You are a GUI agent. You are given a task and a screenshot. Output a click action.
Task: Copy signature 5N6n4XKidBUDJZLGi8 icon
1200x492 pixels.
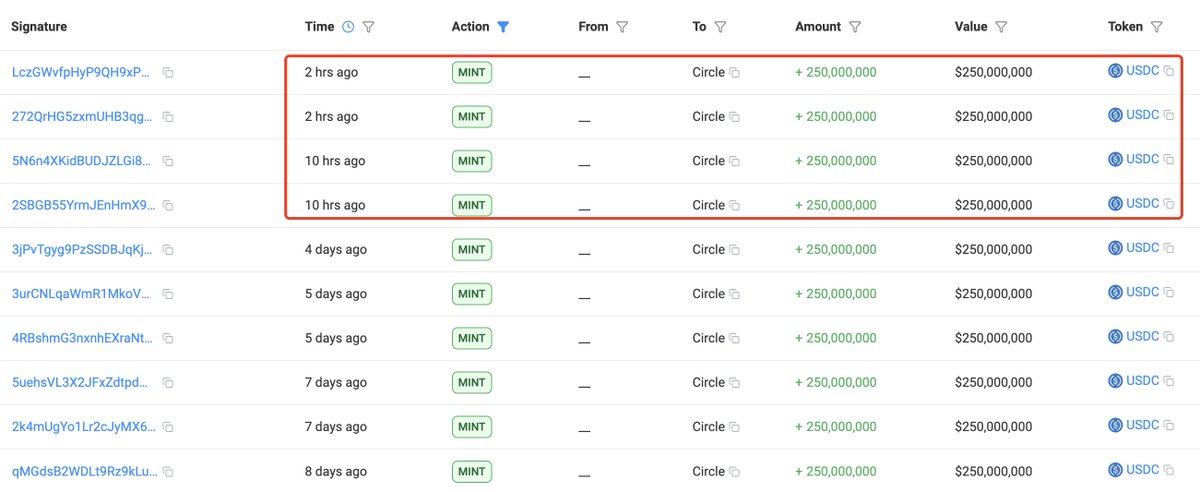pos(168,161)
